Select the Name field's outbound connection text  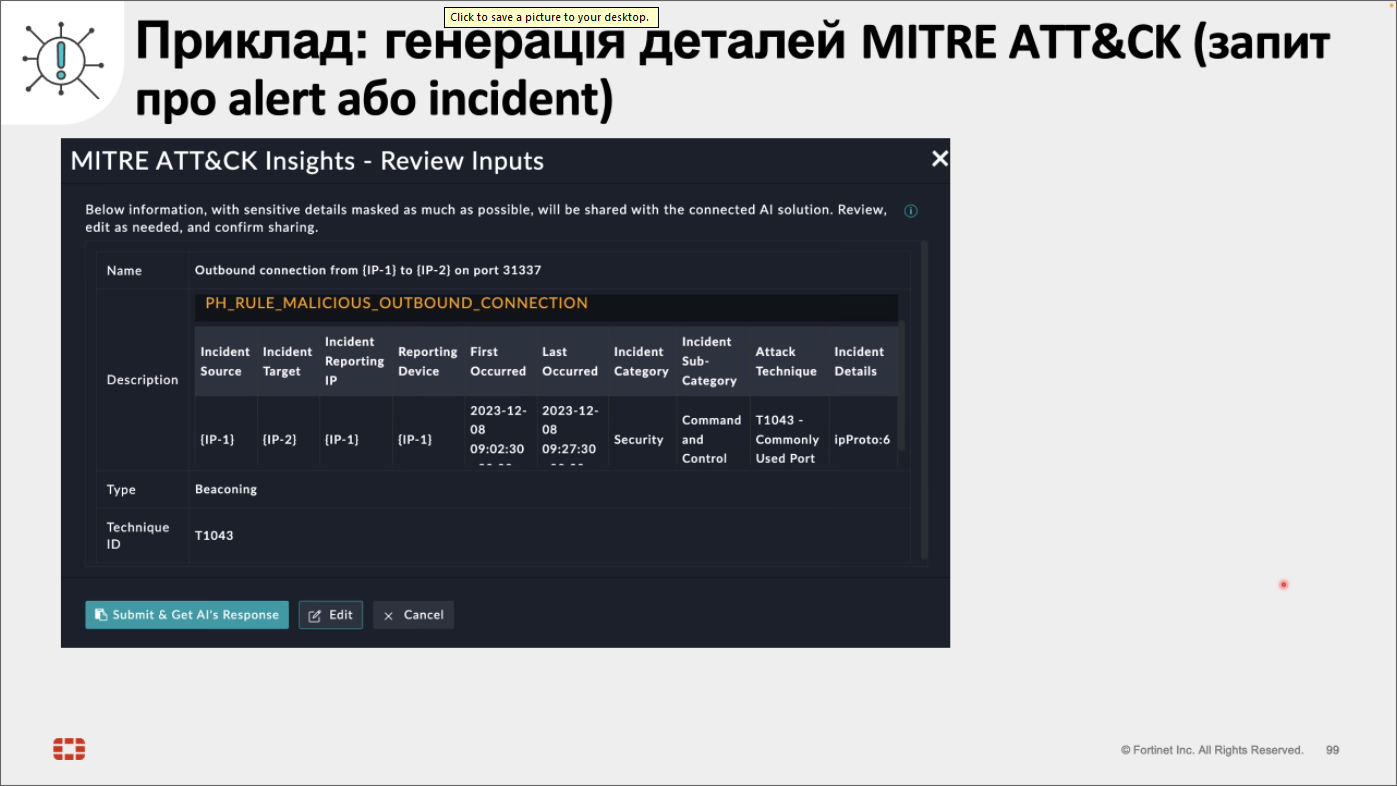pyautogui.click(x=368, y=270)
